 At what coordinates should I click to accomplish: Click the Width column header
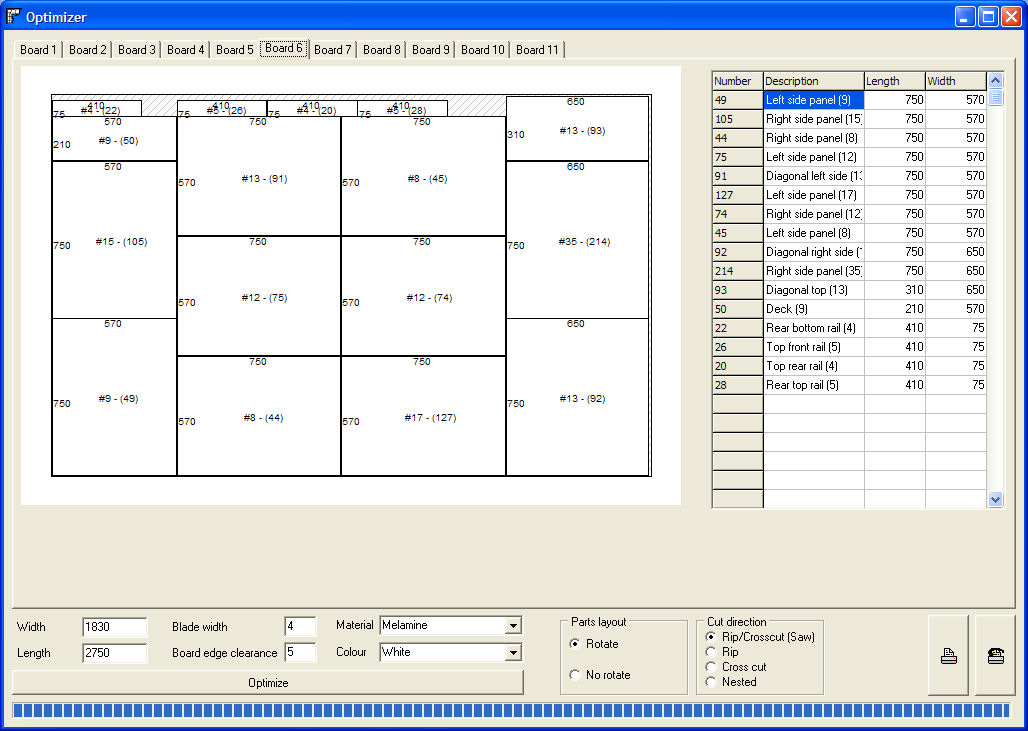click(955, 81)
